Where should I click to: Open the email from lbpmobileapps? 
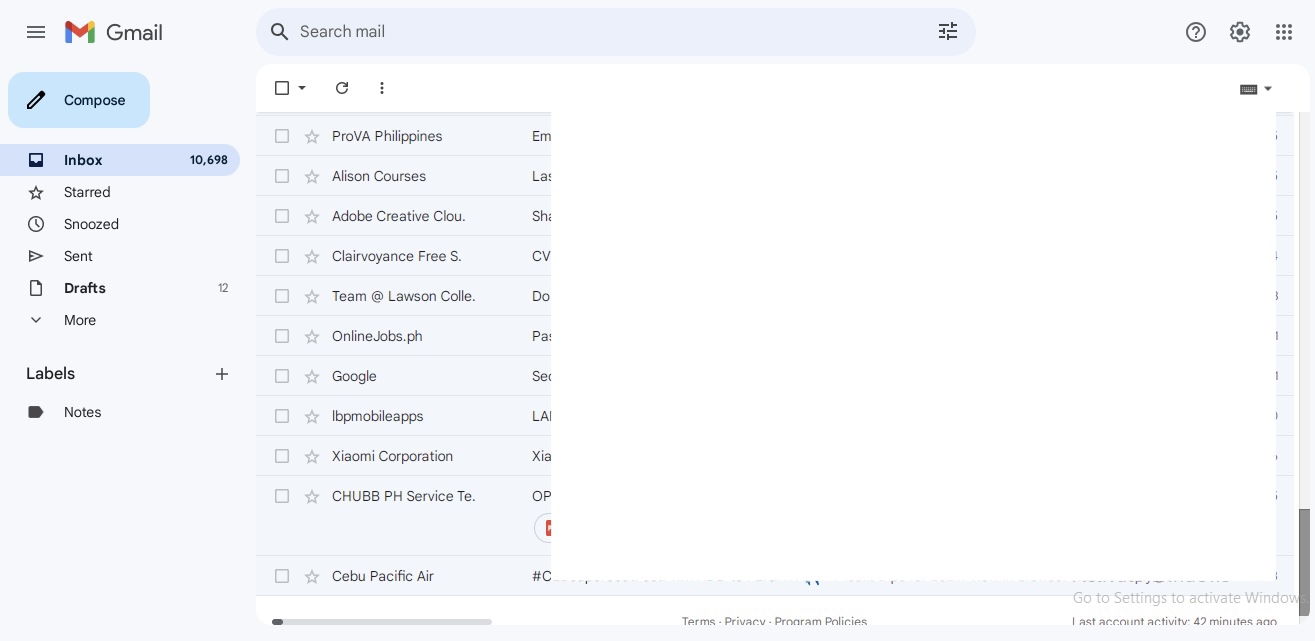coord(775,416)
